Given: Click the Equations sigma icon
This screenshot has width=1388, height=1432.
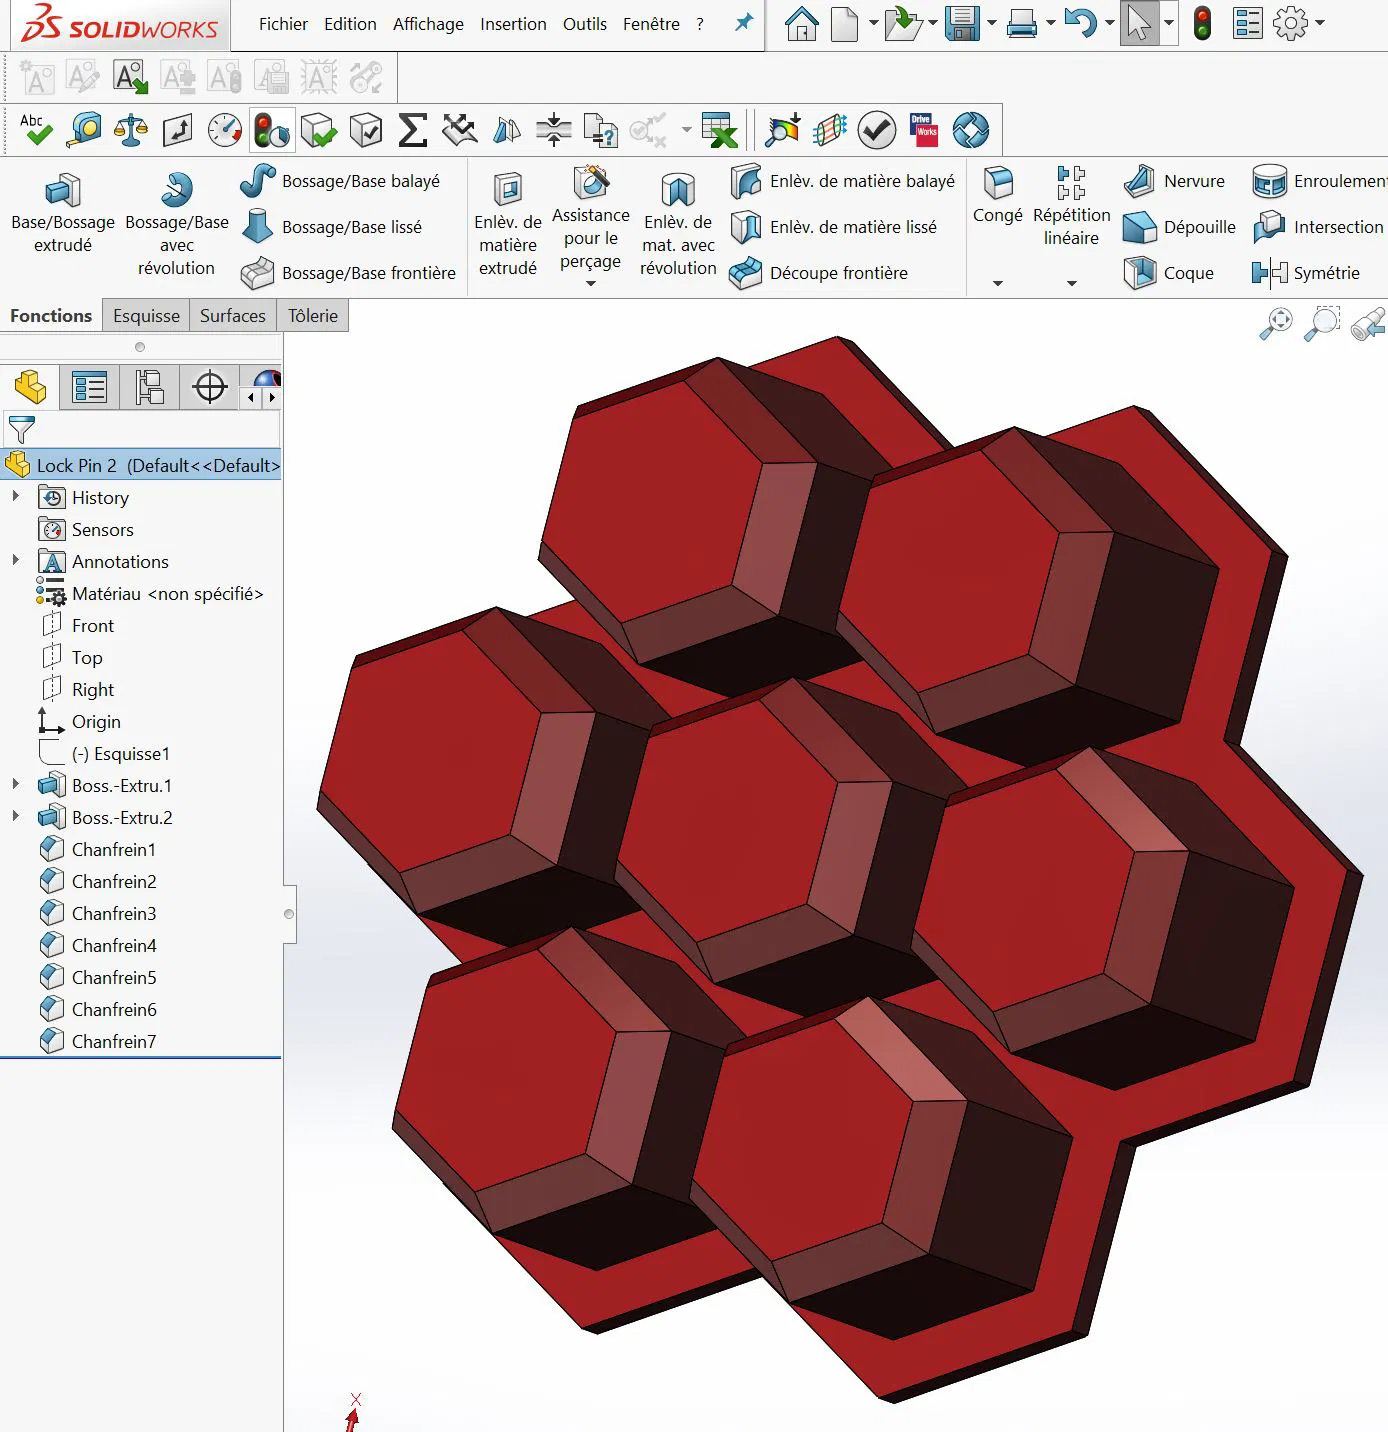Looking at the screenshot, I should coord(413,130).
